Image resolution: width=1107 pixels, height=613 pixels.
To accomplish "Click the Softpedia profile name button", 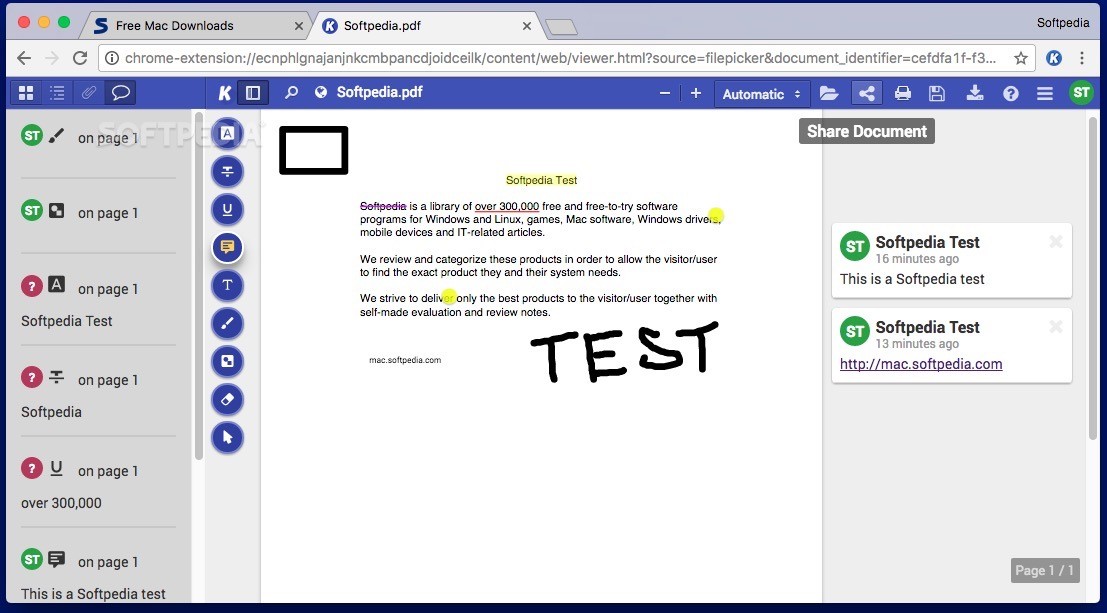I will pos(1063,23).
